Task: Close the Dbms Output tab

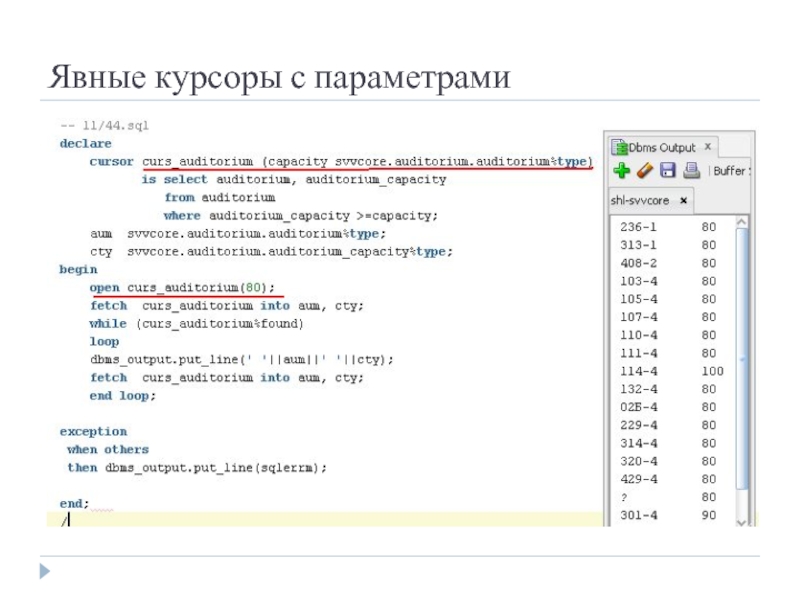Action: pos(707,147)
